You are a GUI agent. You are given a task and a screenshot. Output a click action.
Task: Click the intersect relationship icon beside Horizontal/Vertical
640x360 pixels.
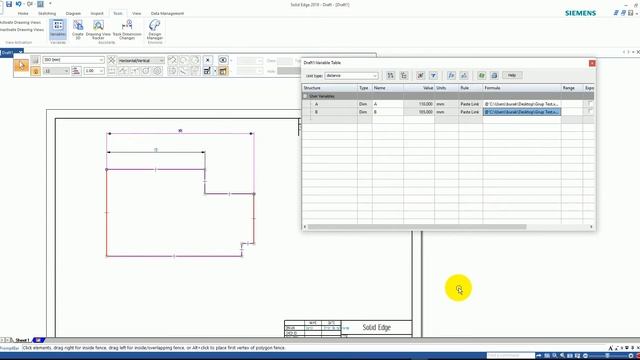tap(111, 60)
